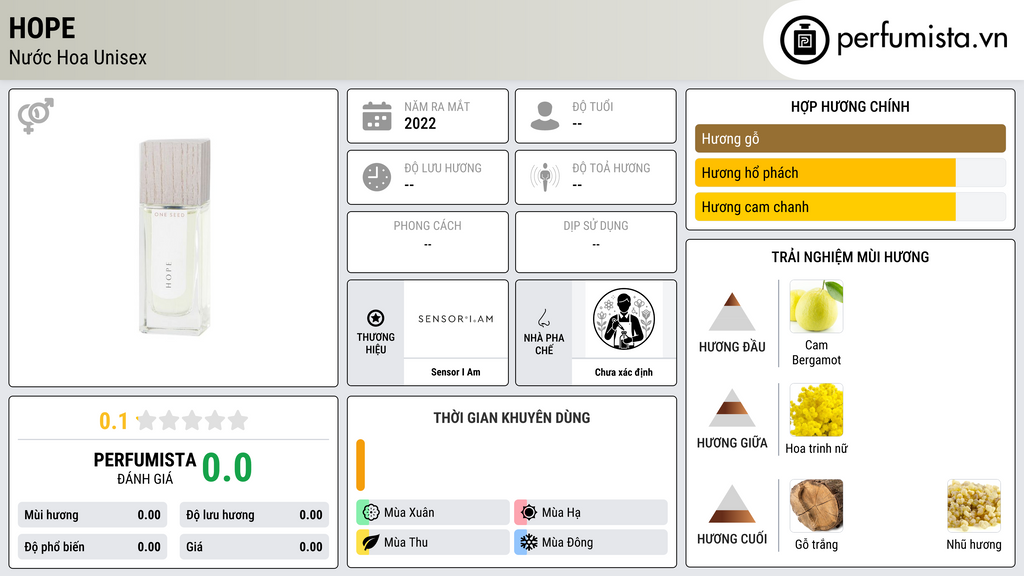Click the nose icon above Nhà Pha Chế
This screenshot has width=1024, height=576.
click(x=543, y=318)
